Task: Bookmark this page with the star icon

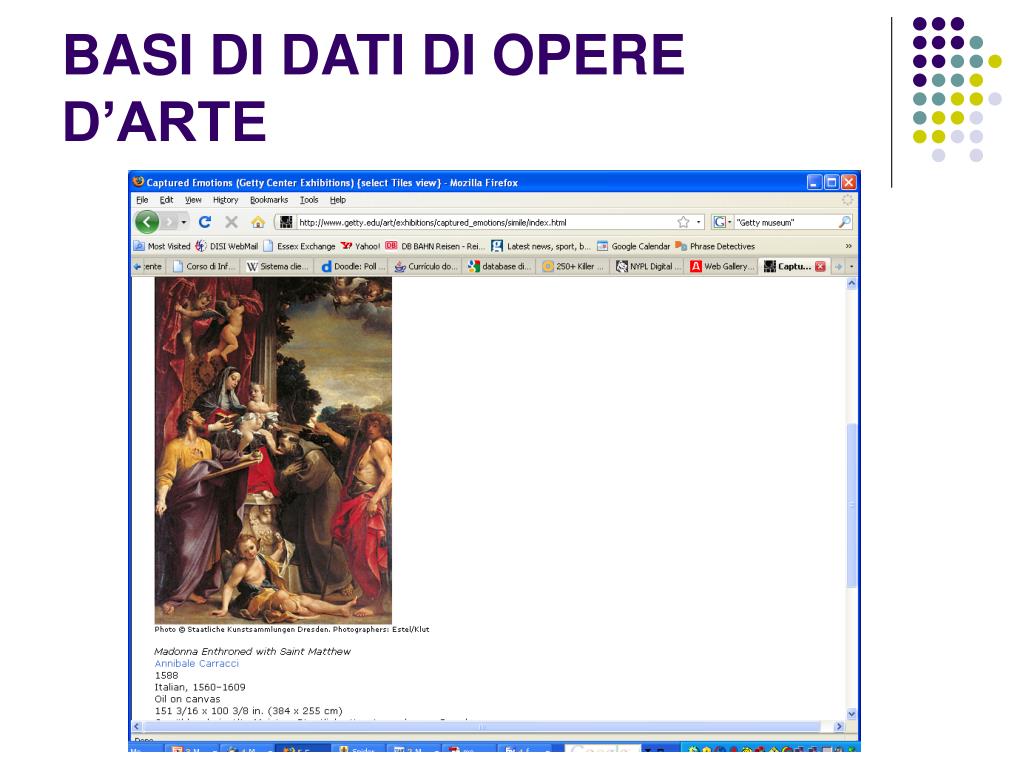Action: click(683, 222)
